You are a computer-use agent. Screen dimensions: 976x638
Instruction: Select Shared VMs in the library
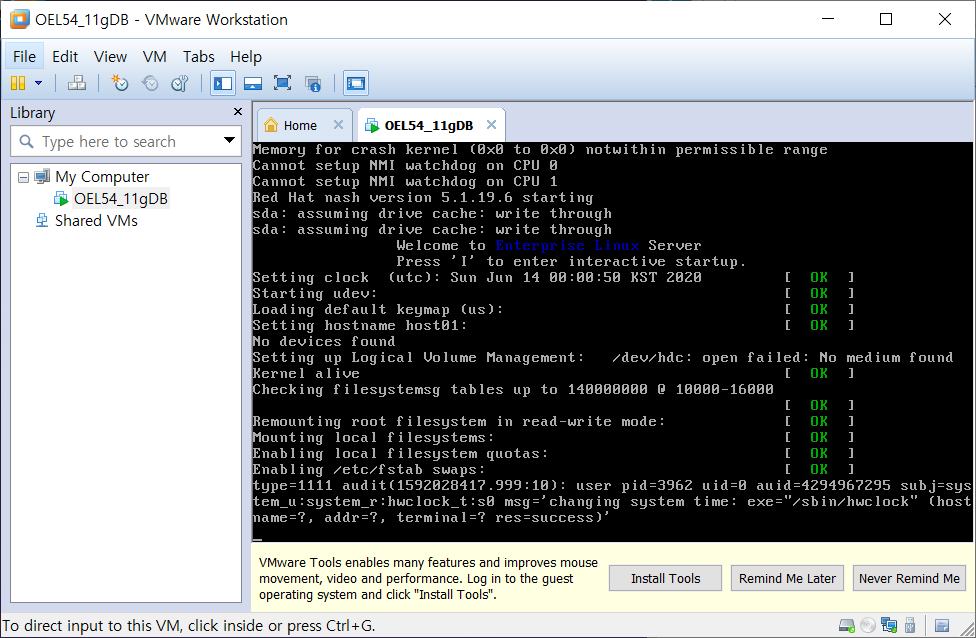coord(96,220)
